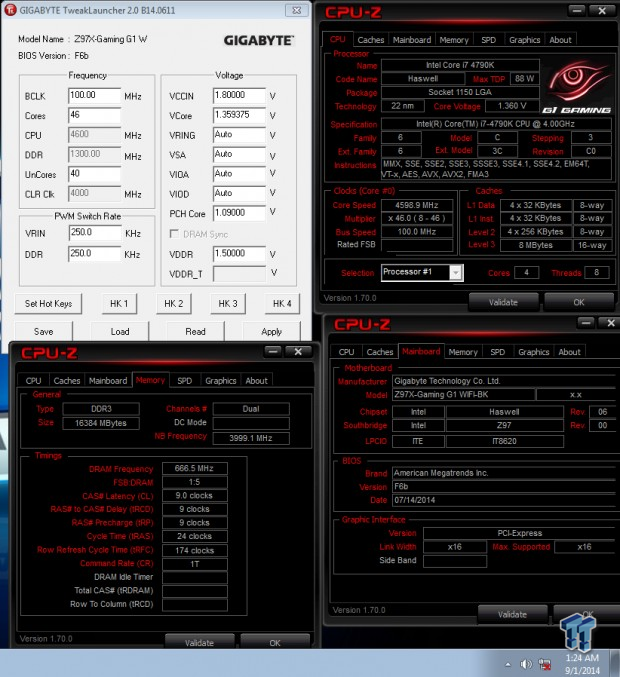The image size is (620, 677).
Task: Select CPU tab in the Memory window
Action: tap(33, 381)
